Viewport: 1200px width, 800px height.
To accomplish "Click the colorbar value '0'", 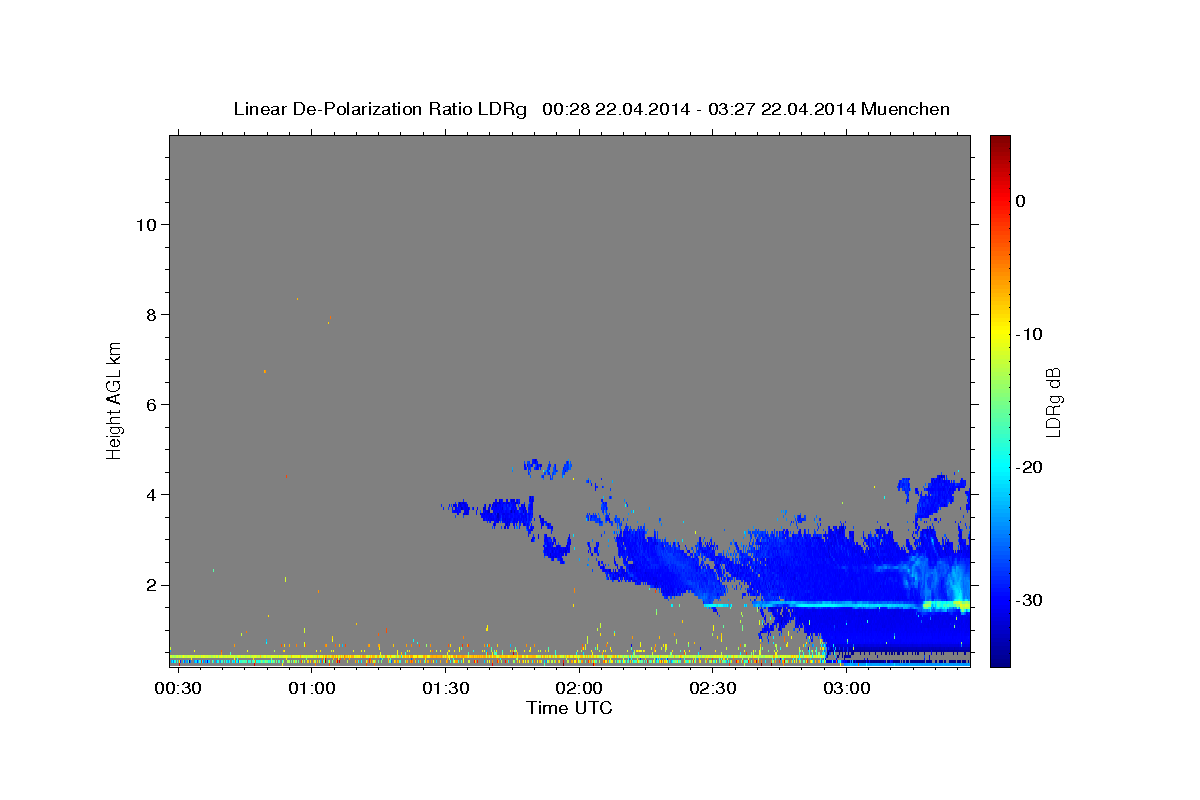I will pos(1020,201).
